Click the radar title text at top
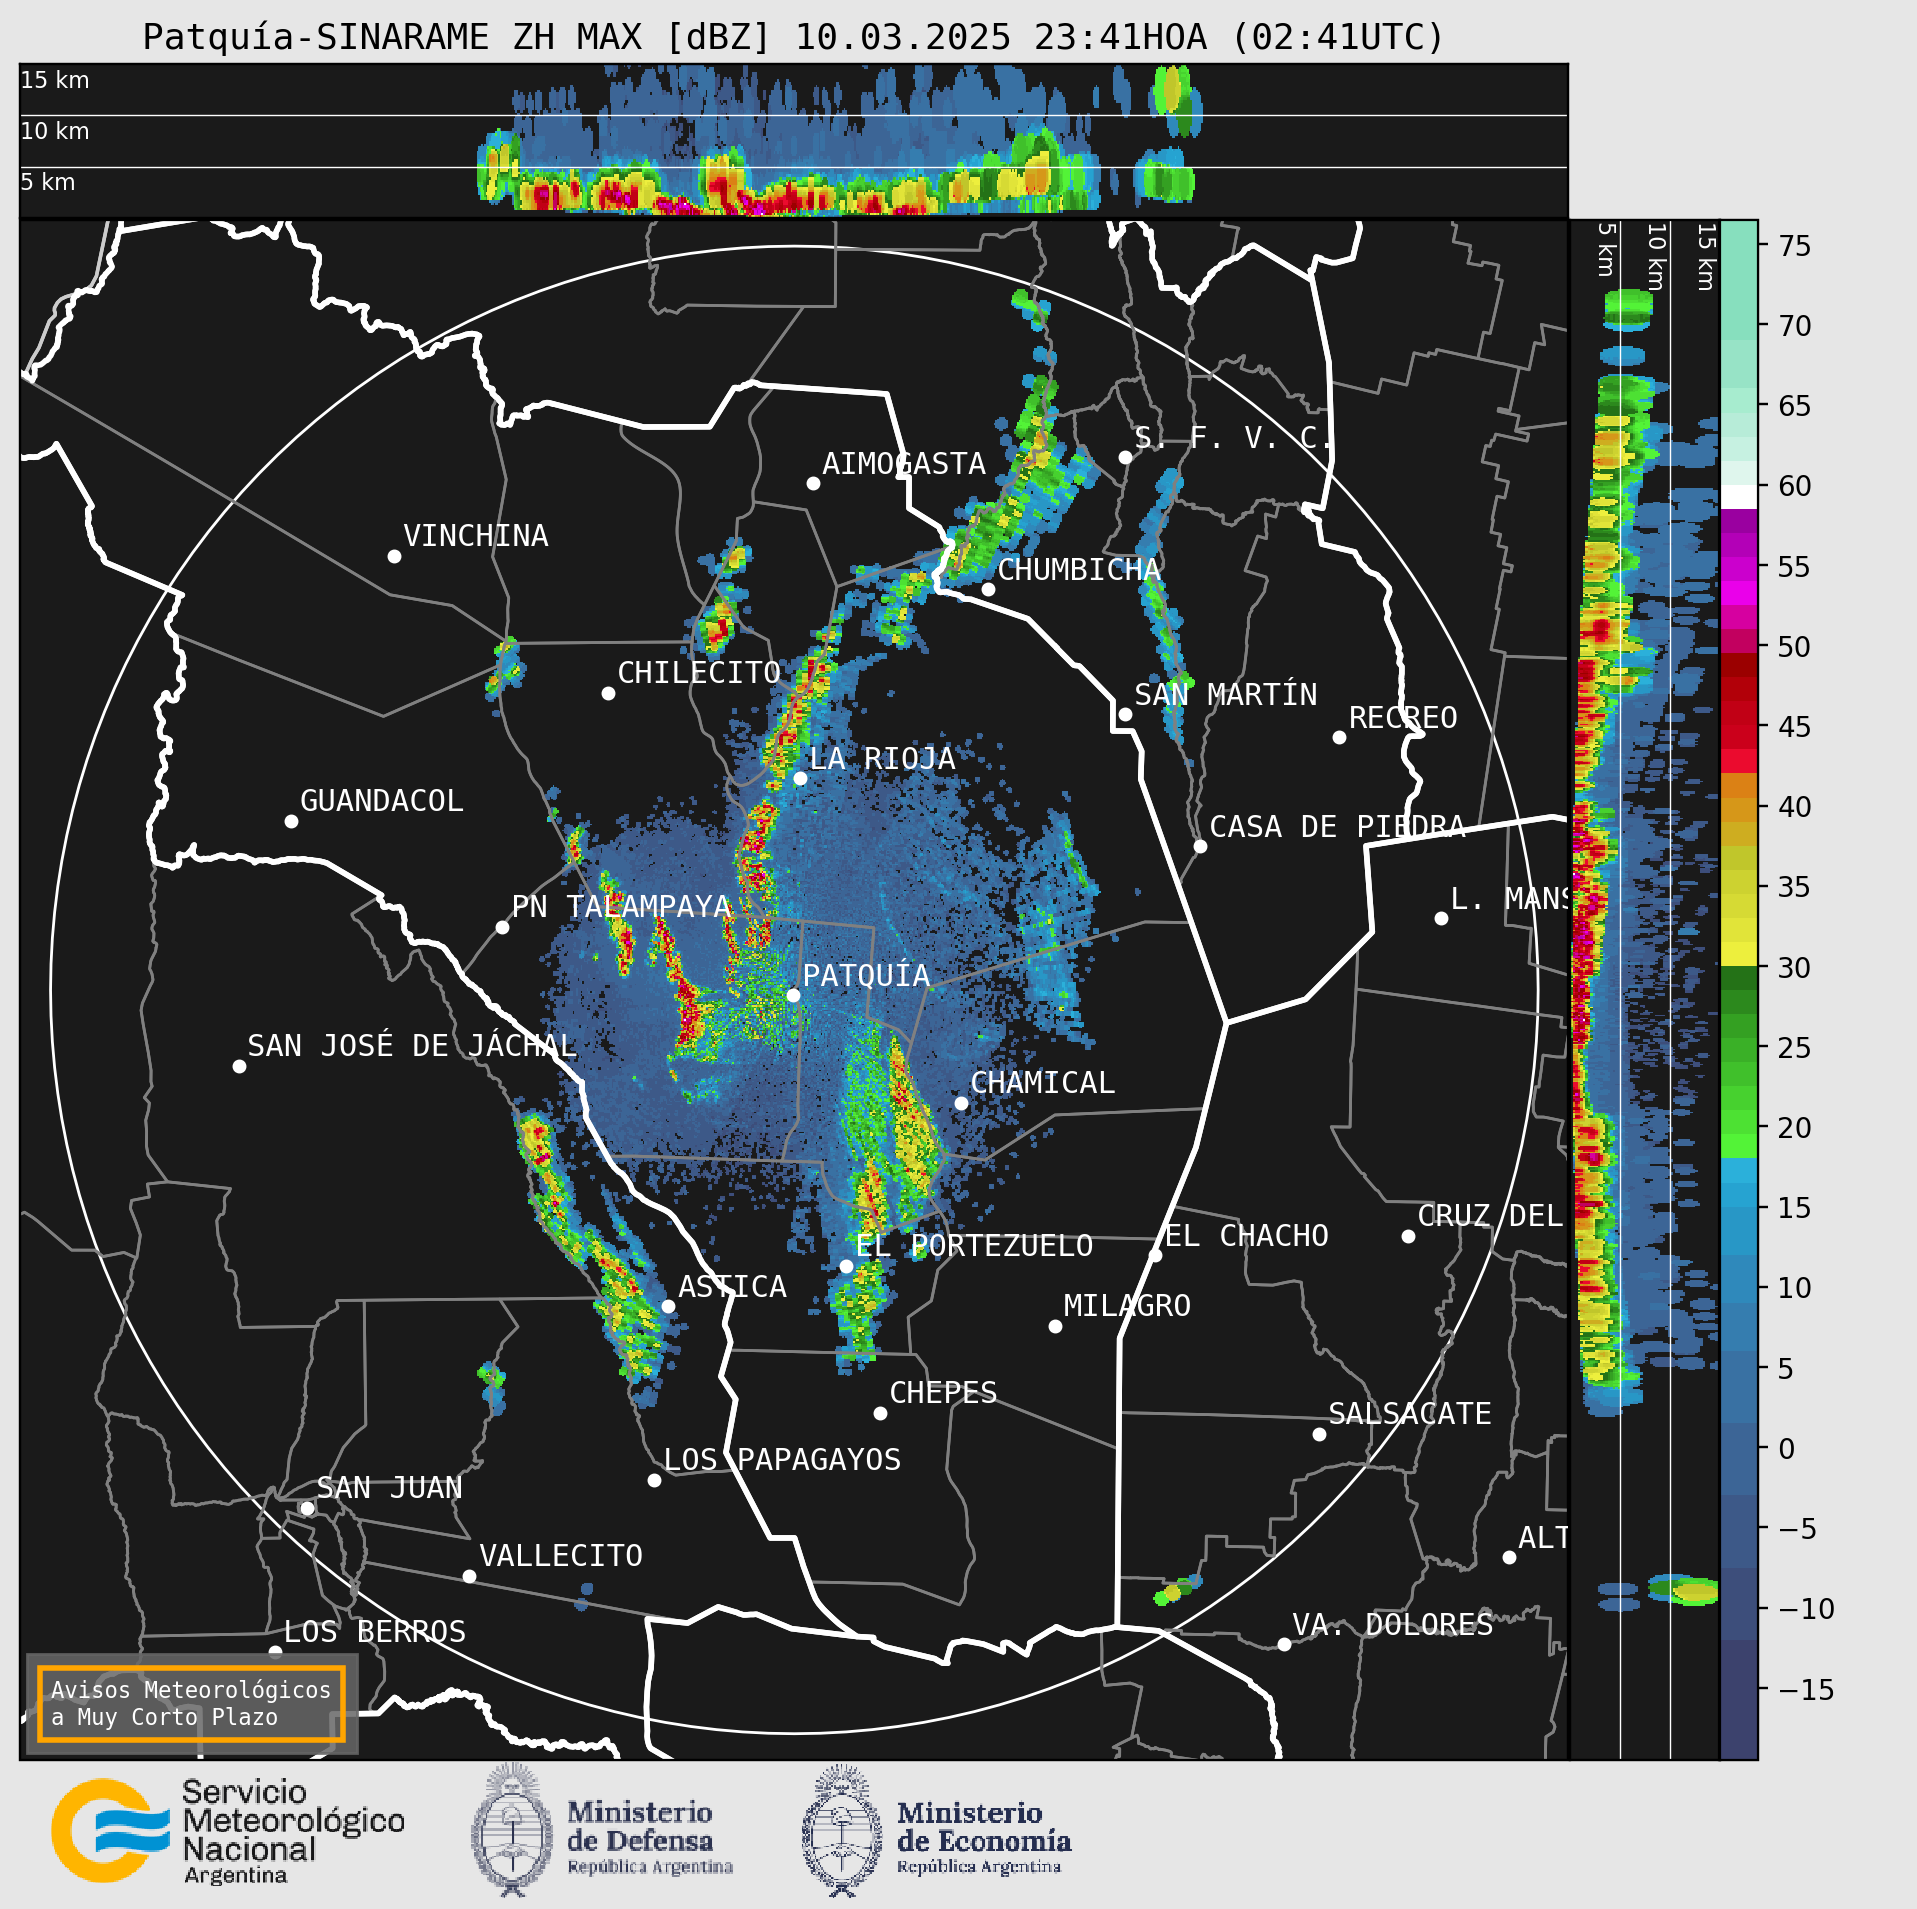Image resolution: width=1917 pixels, height=1909 pixels. [794, 37]
